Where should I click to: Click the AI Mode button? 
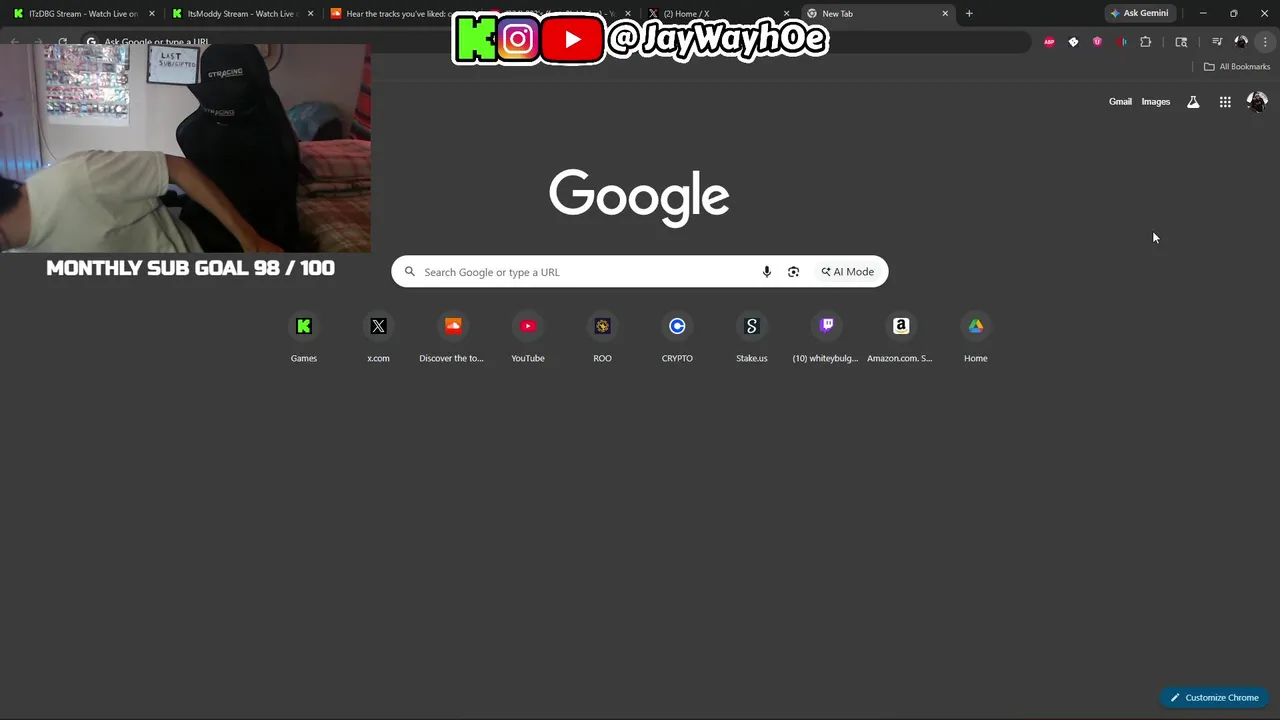tap(848, 272)
